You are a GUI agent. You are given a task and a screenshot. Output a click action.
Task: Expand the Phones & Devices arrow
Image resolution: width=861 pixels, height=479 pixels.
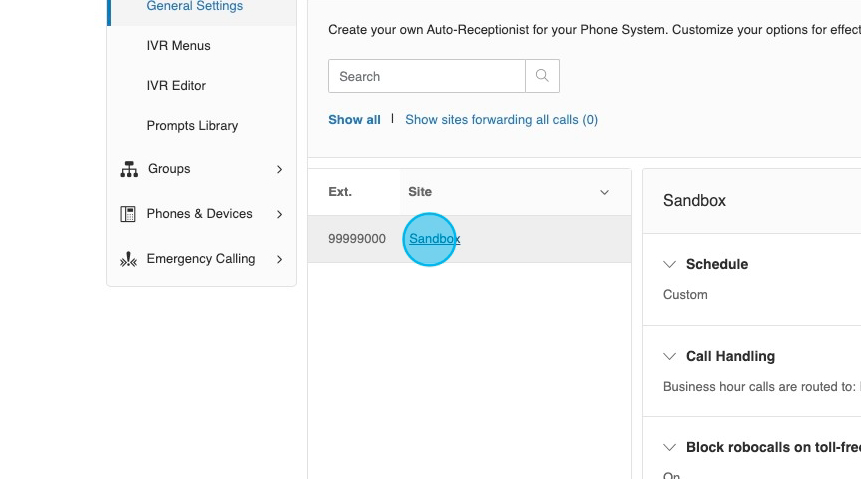(279, 214)
